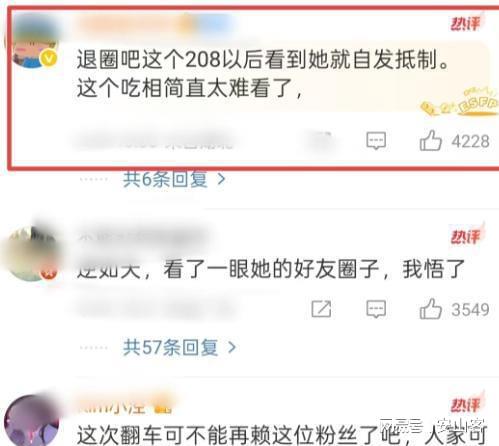Image resolution: width=499 pixels, height=446 pixels.
Task: Click the 热评 badge on second comment
Action: [466, 236]
